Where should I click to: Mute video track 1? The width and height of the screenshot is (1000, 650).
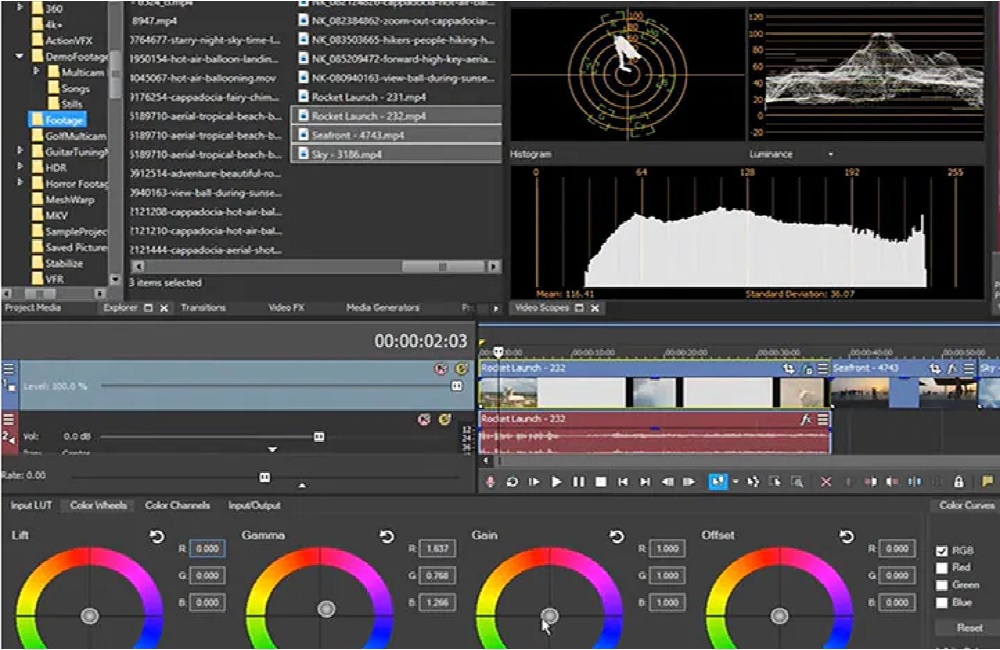coord(440,369)
